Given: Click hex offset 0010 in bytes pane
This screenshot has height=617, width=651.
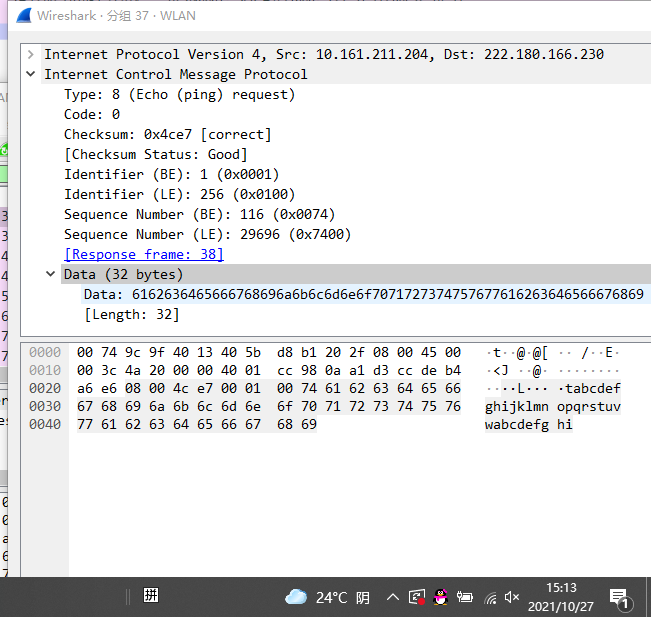Looking at the screenshot, I should 45,370.
